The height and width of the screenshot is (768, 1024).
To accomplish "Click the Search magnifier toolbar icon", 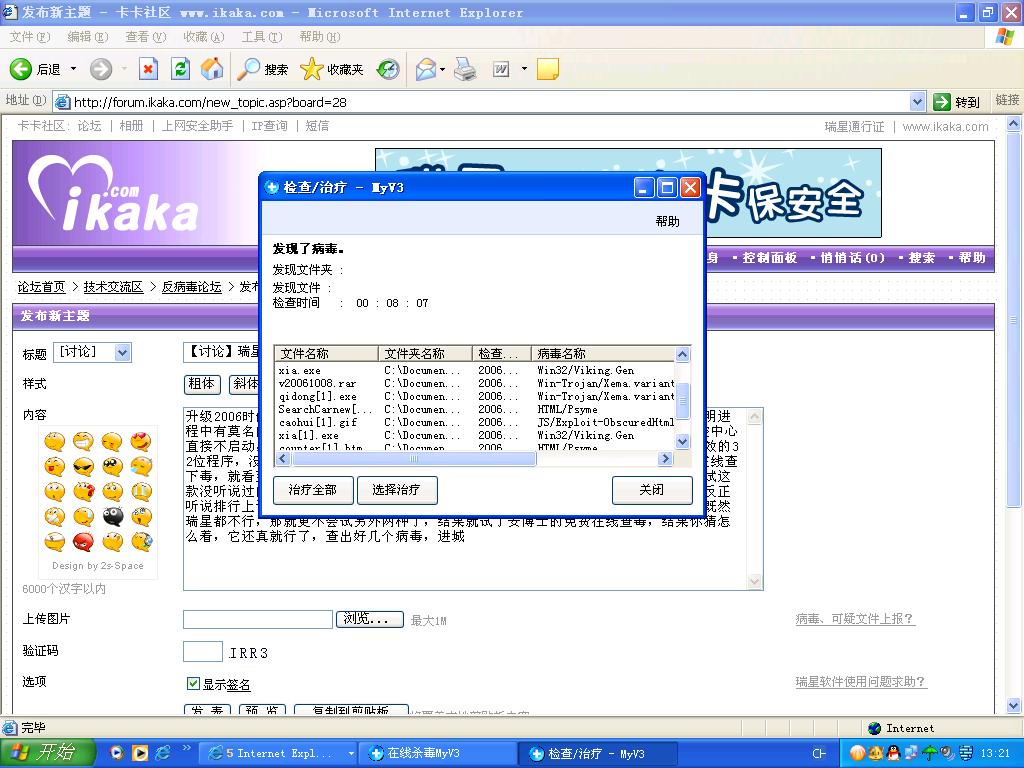I will [248, 69].
